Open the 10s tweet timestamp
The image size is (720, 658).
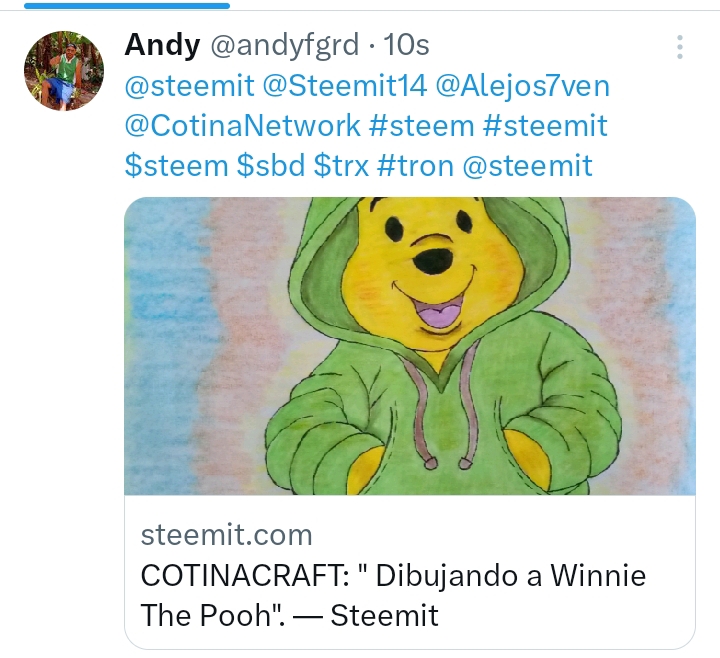[406, 45]
